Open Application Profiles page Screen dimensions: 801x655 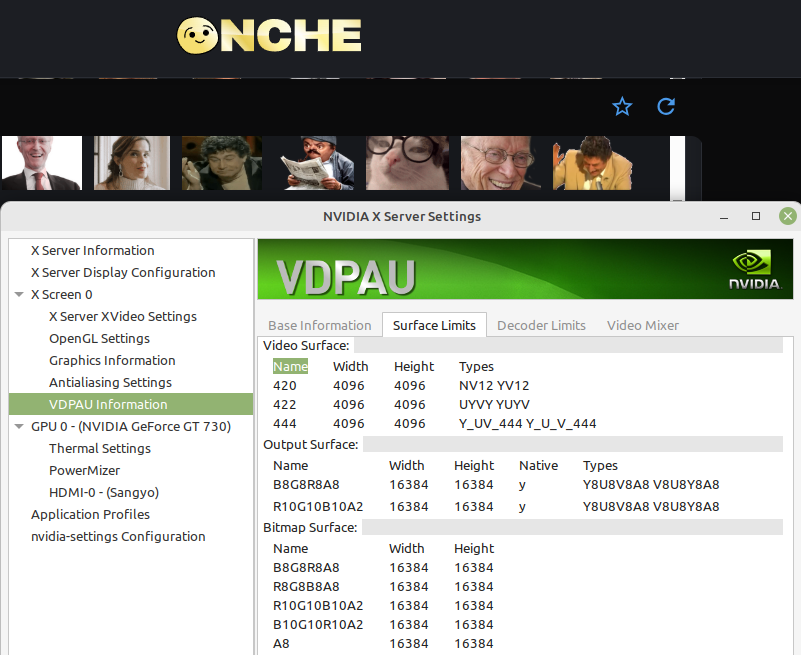[90, 514]
